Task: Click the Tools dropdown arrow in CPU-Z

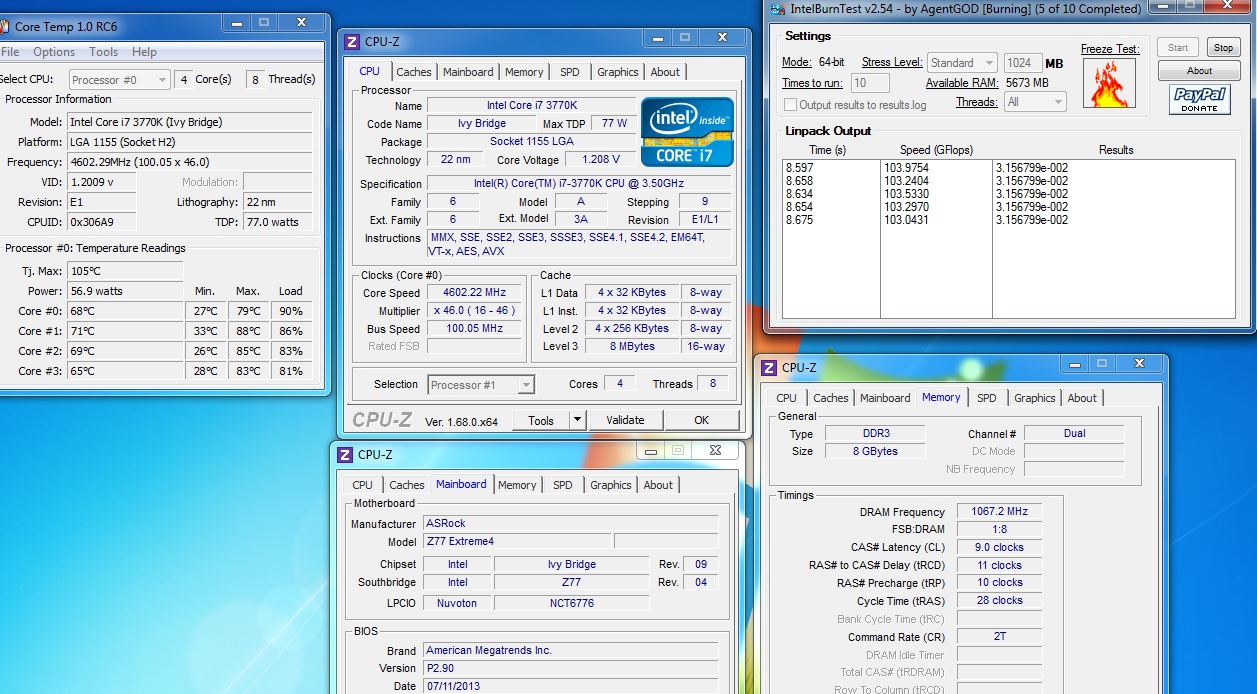Action: [x=577, y=420]
